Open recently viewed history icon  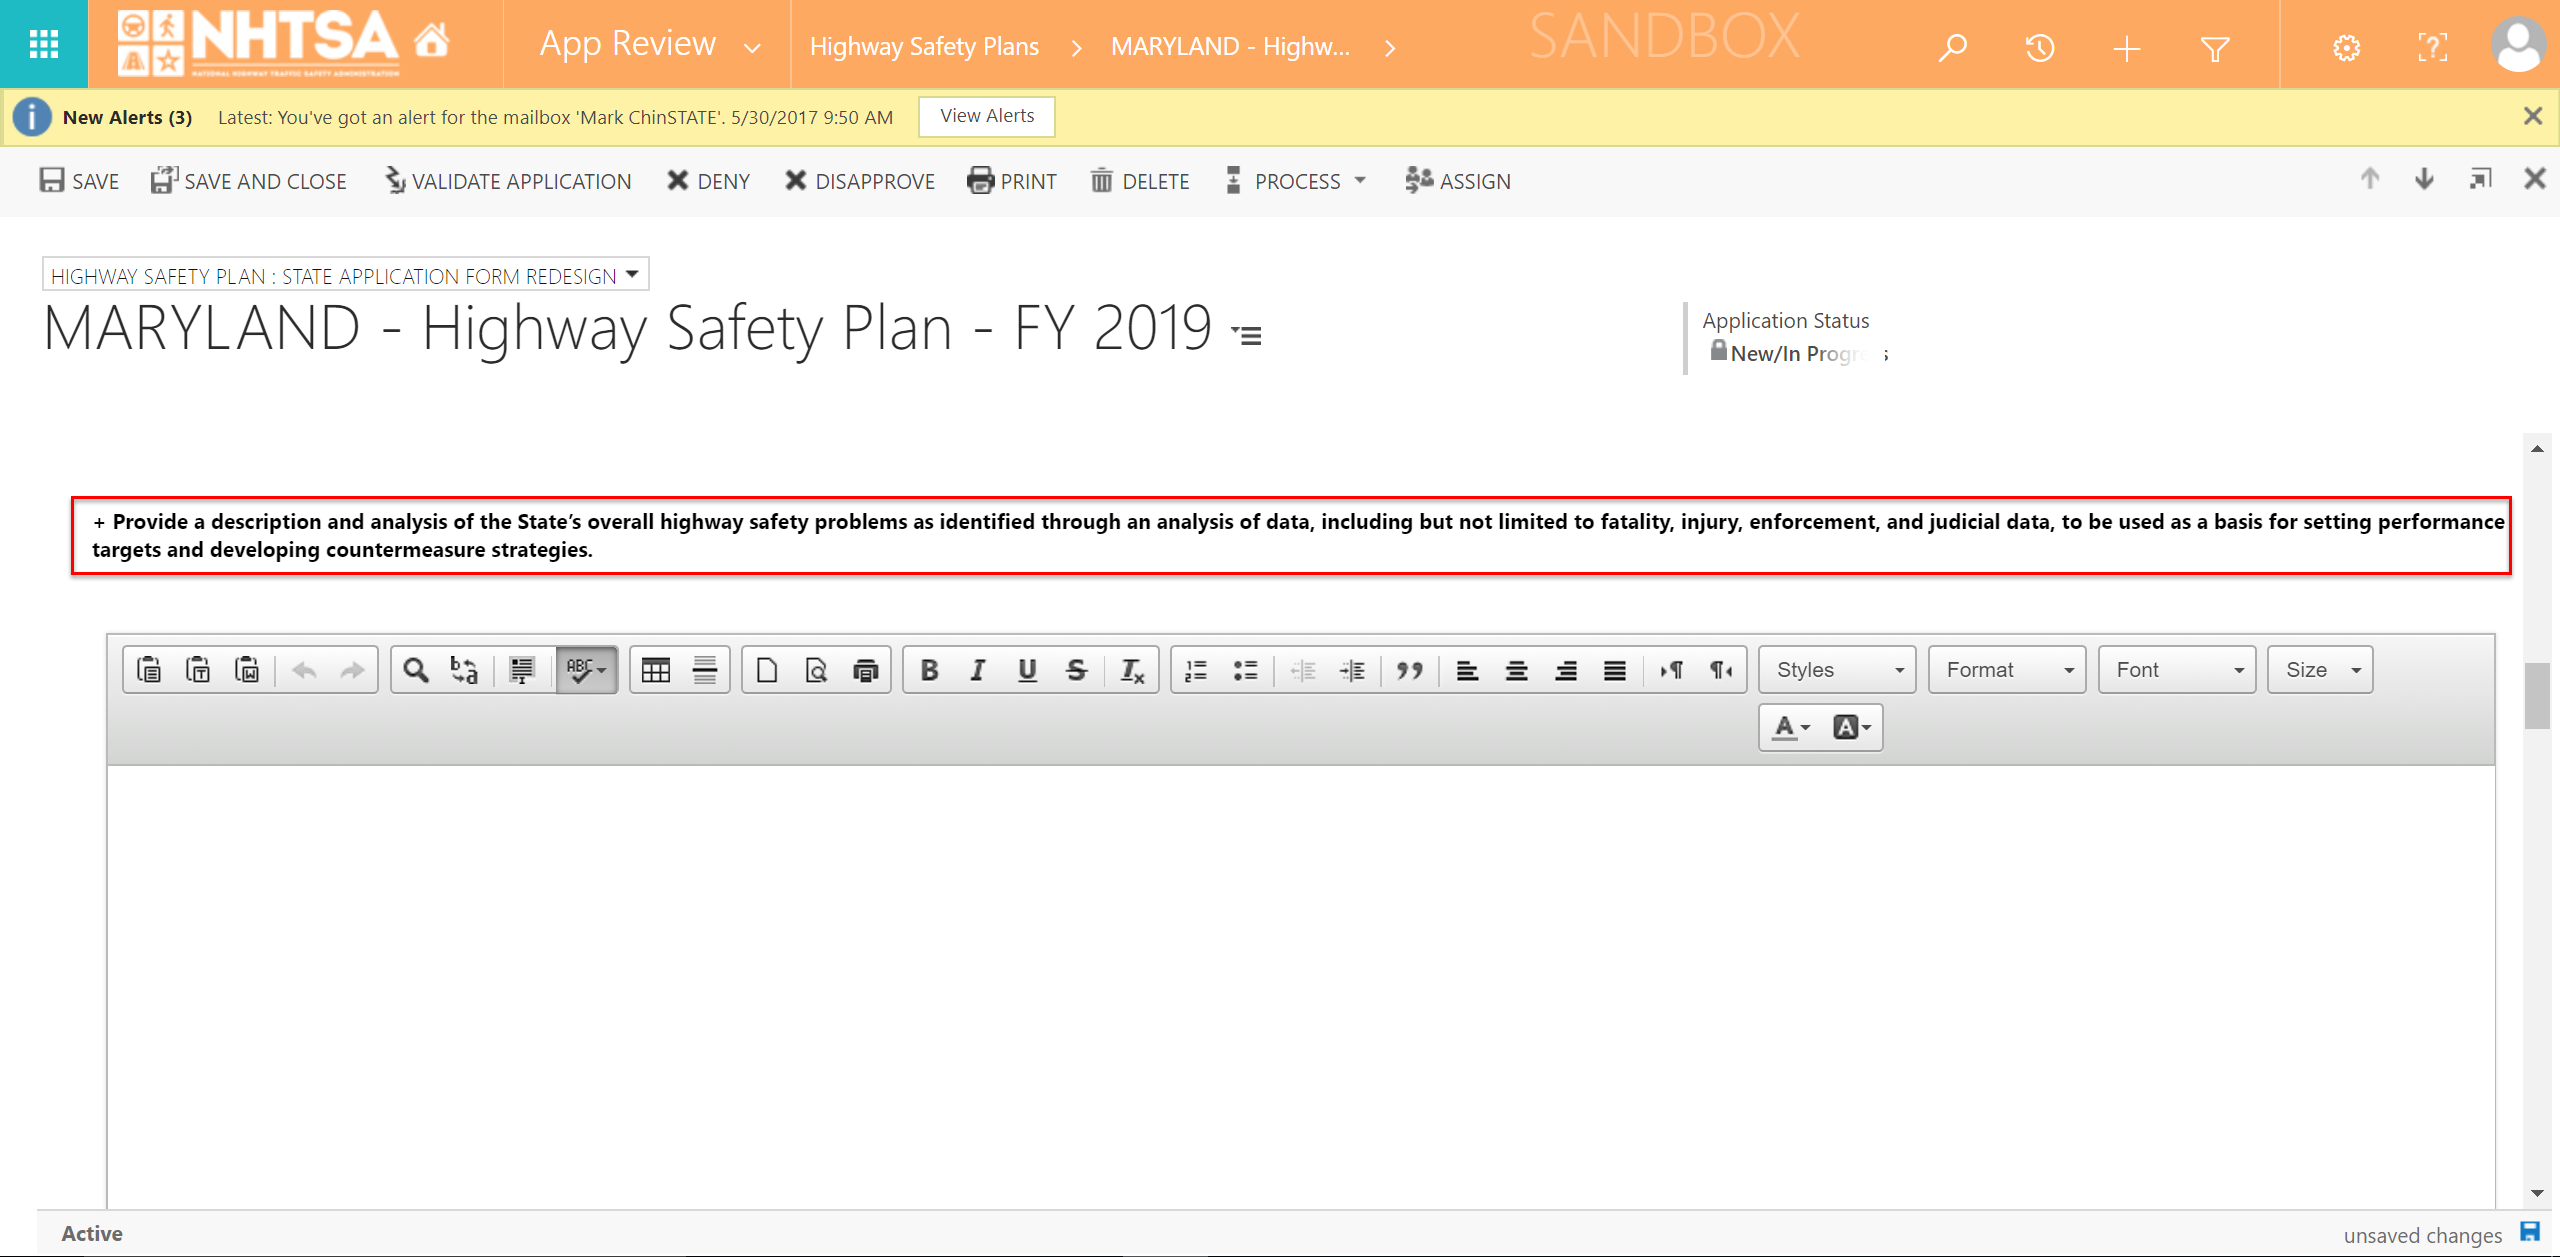2039,47
